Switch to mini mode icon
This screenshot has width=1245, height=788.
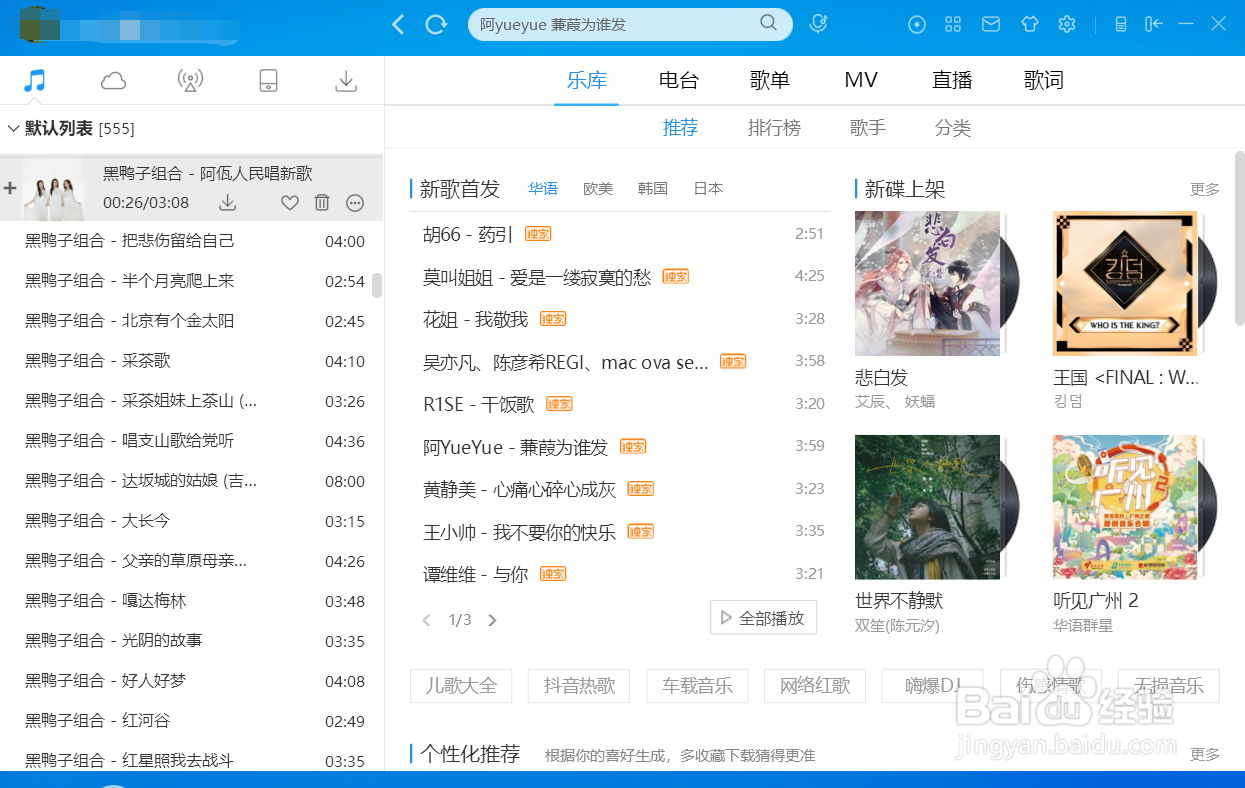tap(1154, 24)
